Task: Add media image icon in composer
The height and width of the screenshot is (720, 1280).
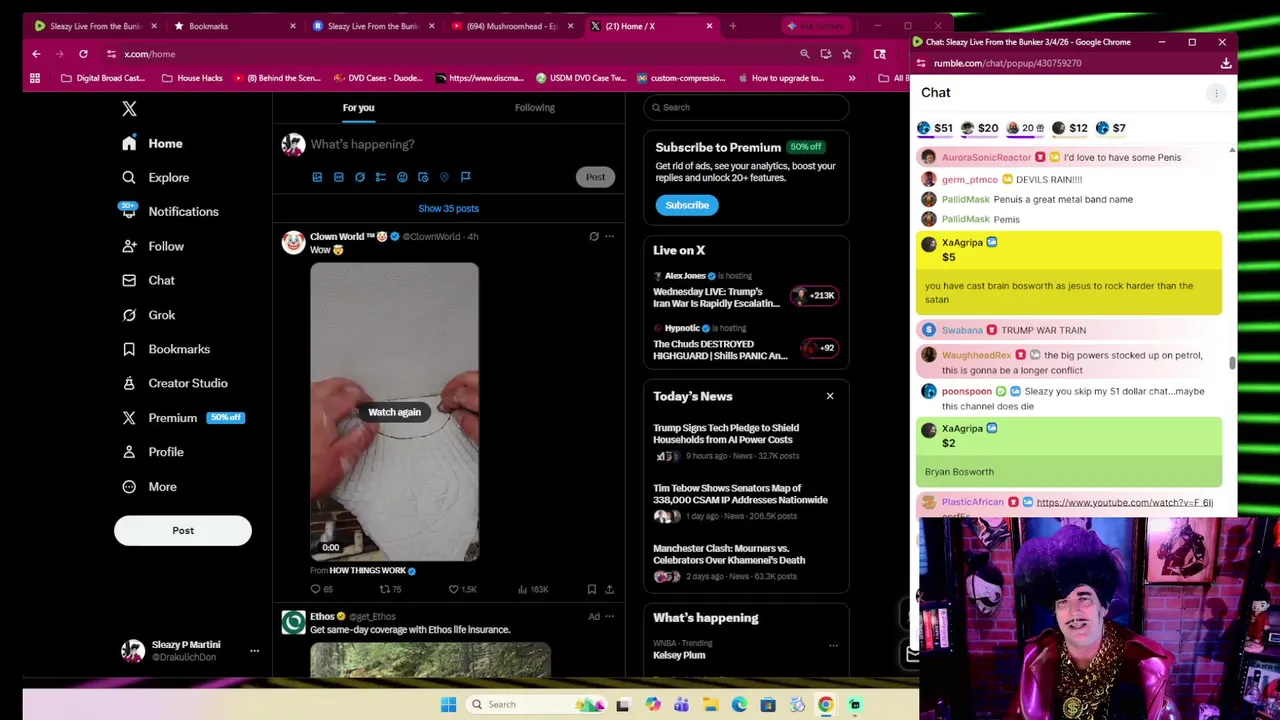Action: [x=317, y=177]
